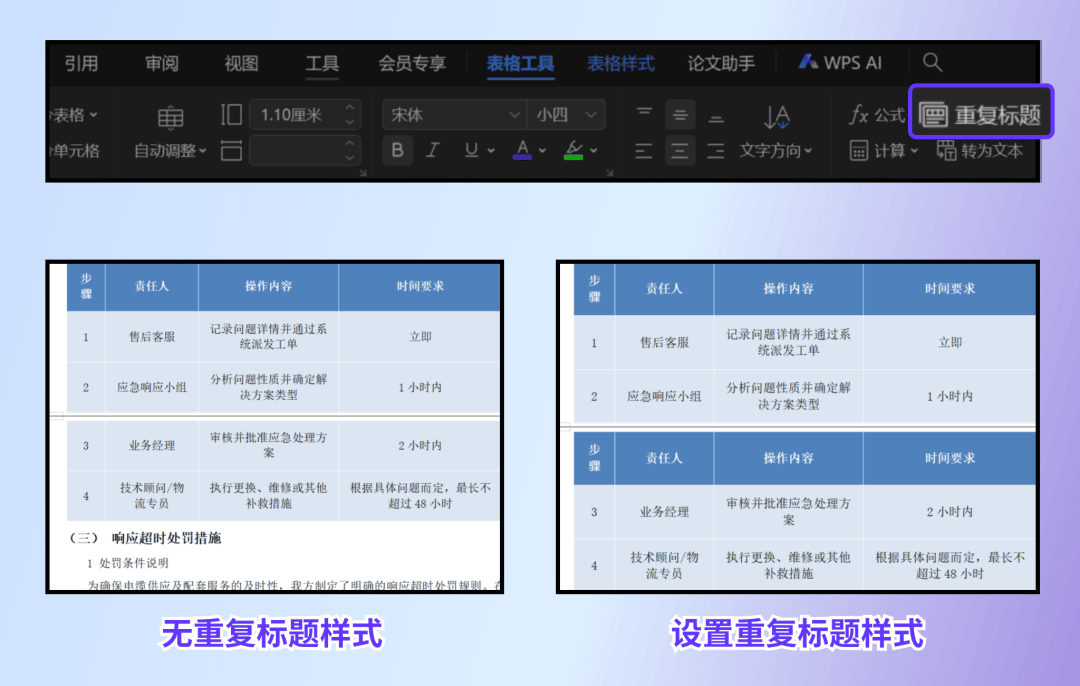
Task: Click 2 小时内 cell in right table
Action: pos(950,512)
